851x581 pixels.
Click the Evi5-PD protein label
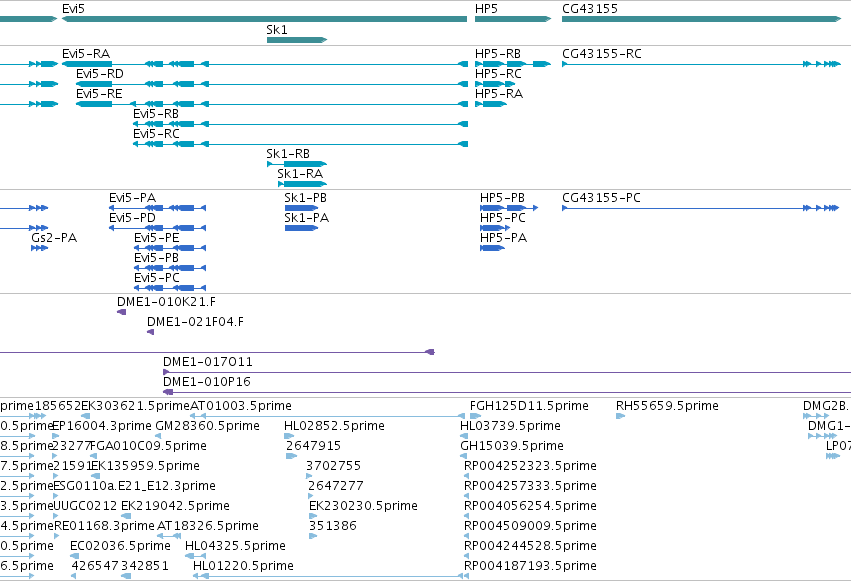click(x=132, y=218)
